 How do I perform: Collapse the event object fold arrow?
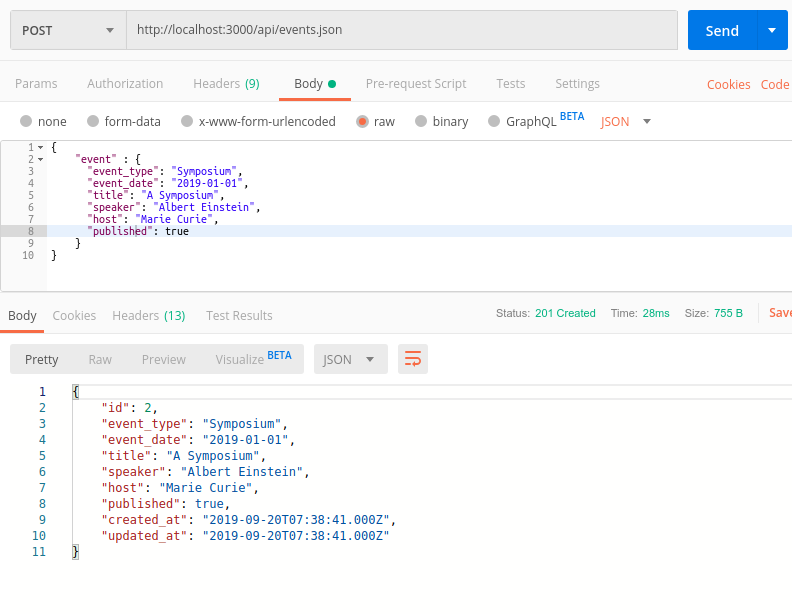40,159
